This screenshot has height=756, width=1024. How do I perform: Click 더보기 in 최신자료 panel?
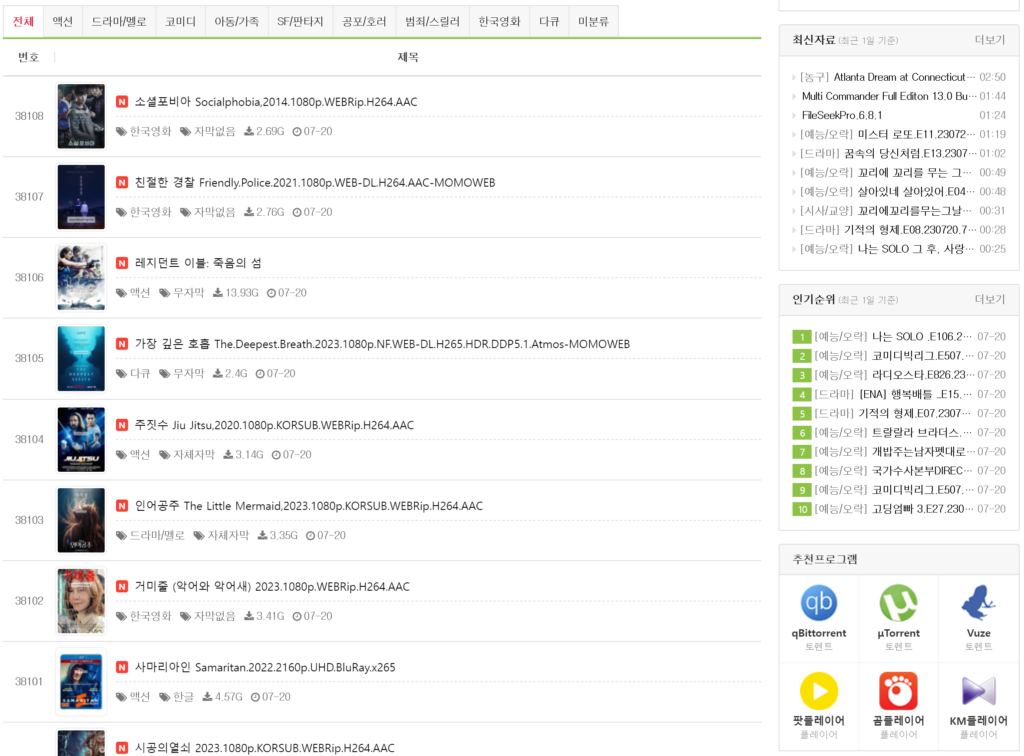990,40
